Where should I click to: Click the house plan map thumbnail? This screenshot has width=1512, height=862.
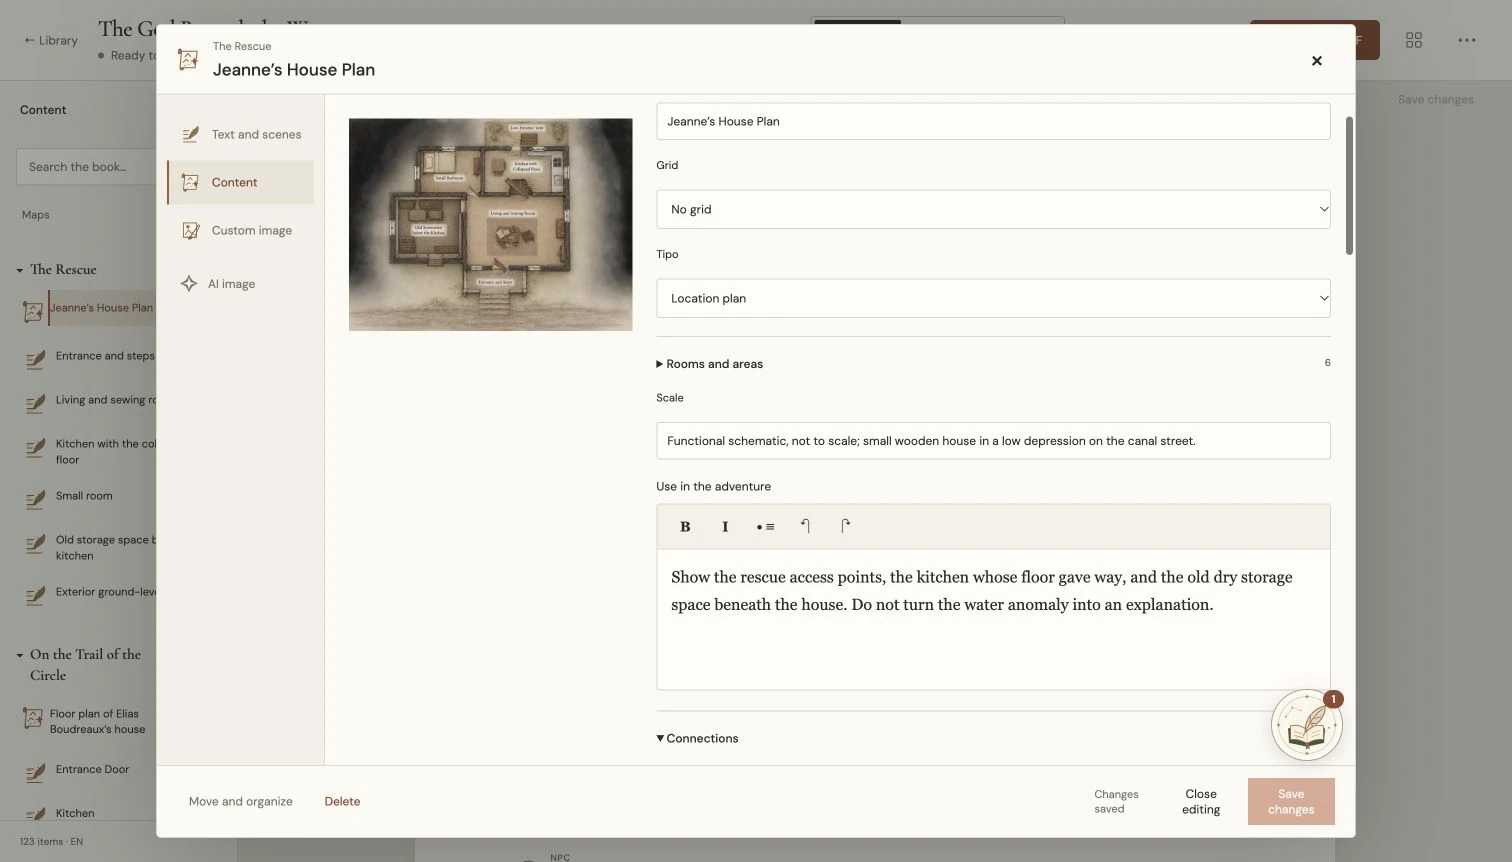(490, 224)
